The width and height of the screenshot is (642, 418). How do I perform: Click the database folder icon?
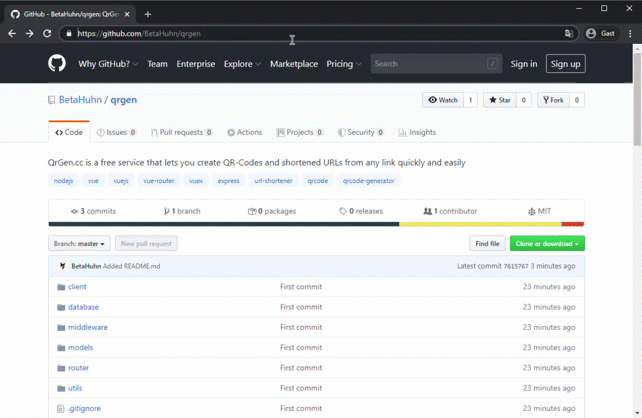click(x=61, y=307)
